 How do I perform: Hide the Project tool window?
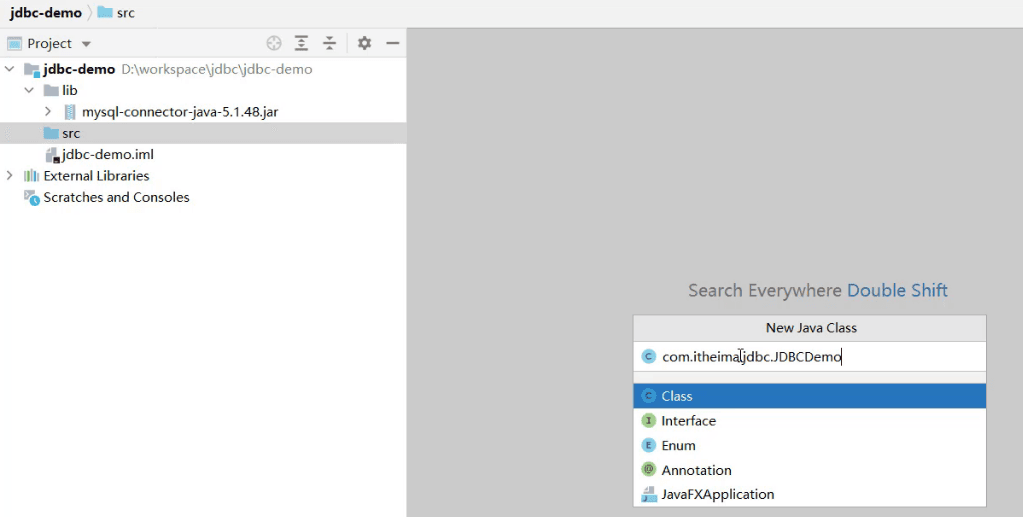coord(393,43)
